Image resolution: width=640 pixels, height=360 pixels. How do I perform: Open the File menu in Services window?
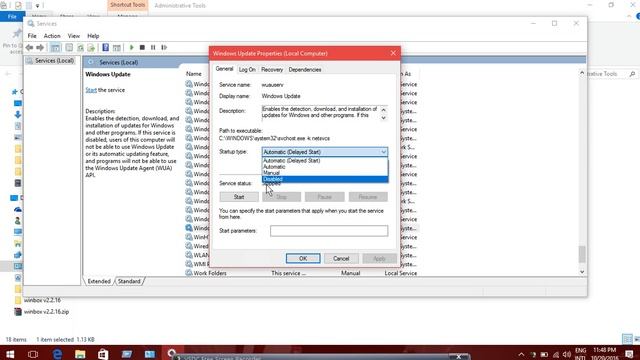pyautogui.click(x=32, y=36)
